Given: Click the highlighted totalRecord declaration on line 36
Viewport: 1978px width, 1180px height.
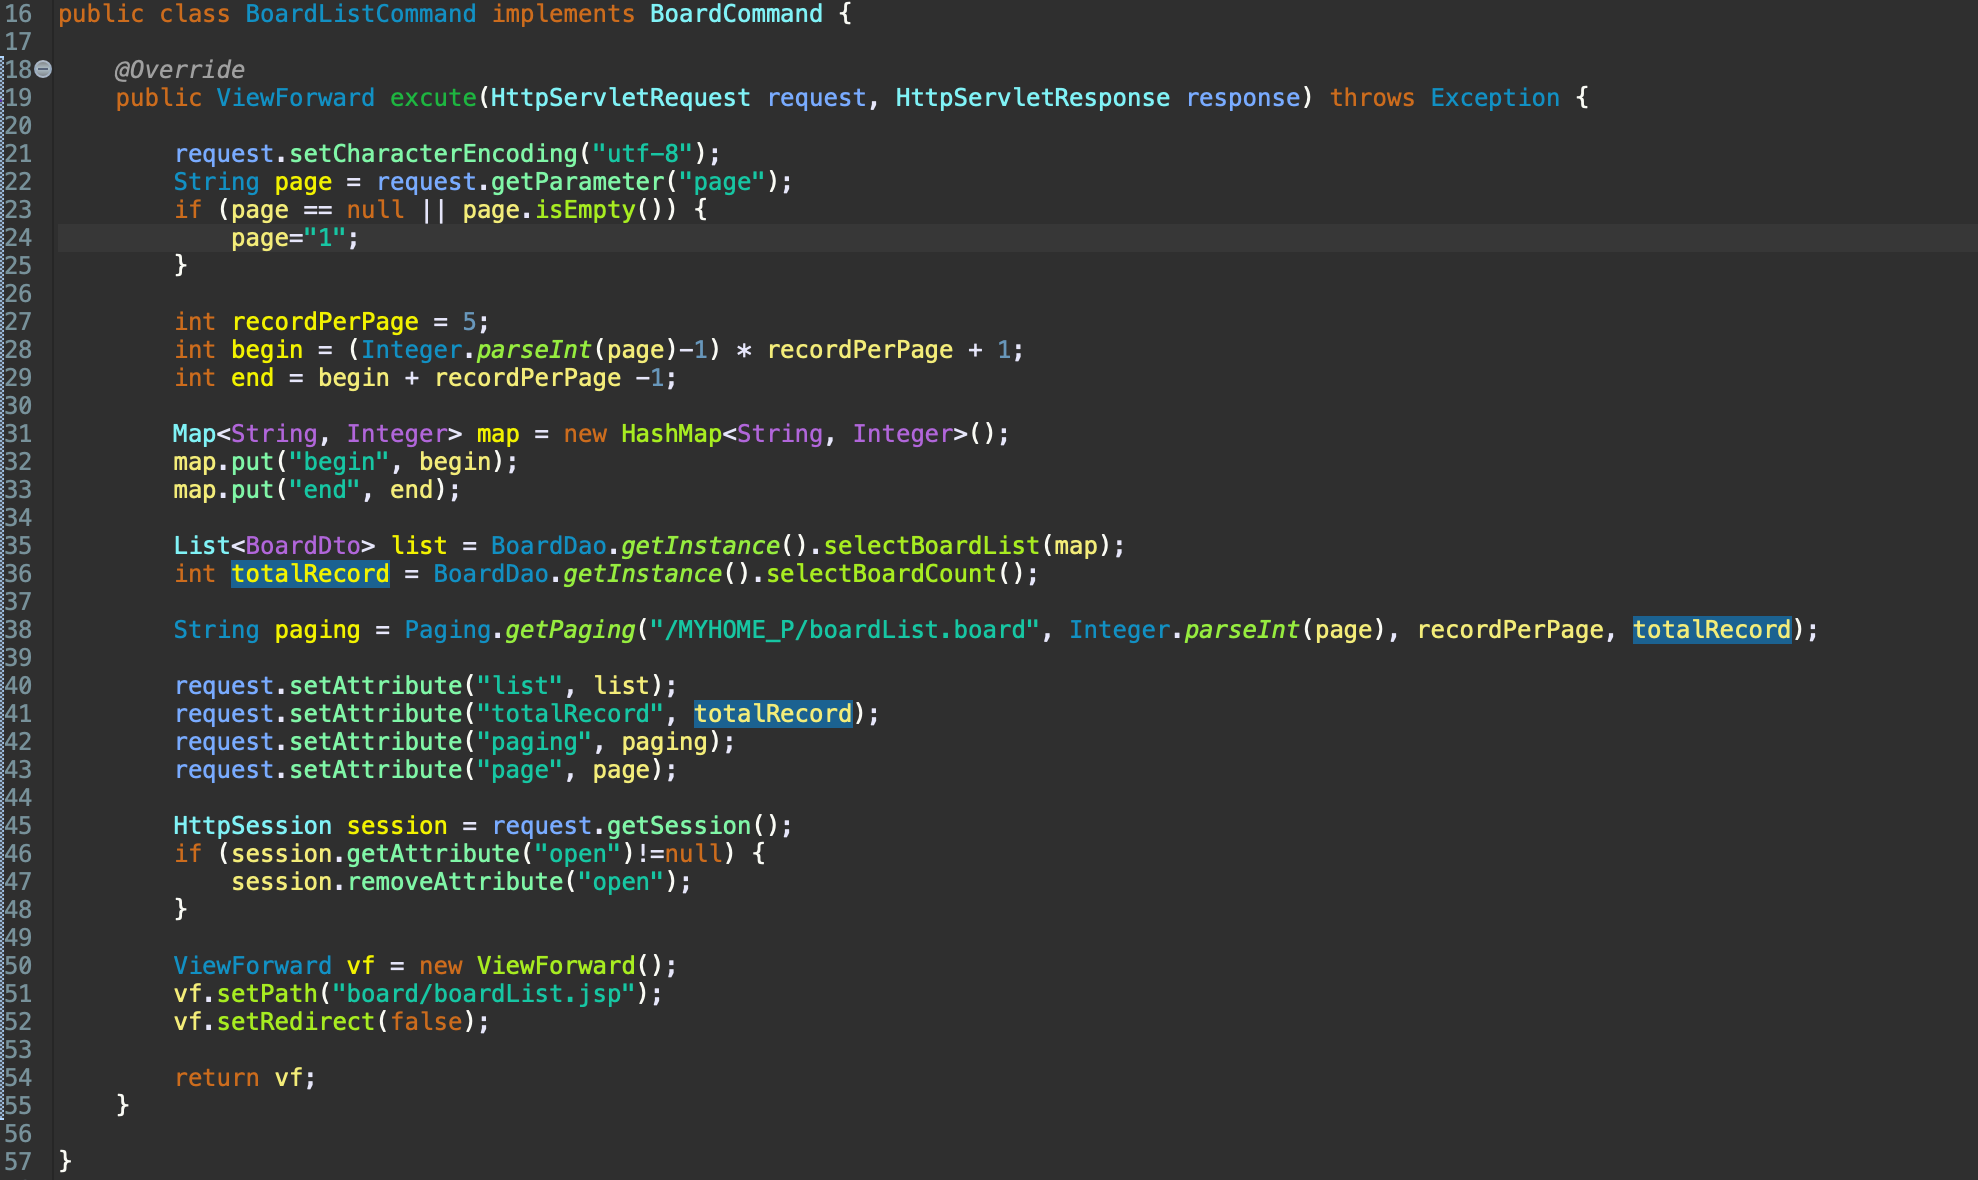Looking at the screenshot, I should 310,574.
